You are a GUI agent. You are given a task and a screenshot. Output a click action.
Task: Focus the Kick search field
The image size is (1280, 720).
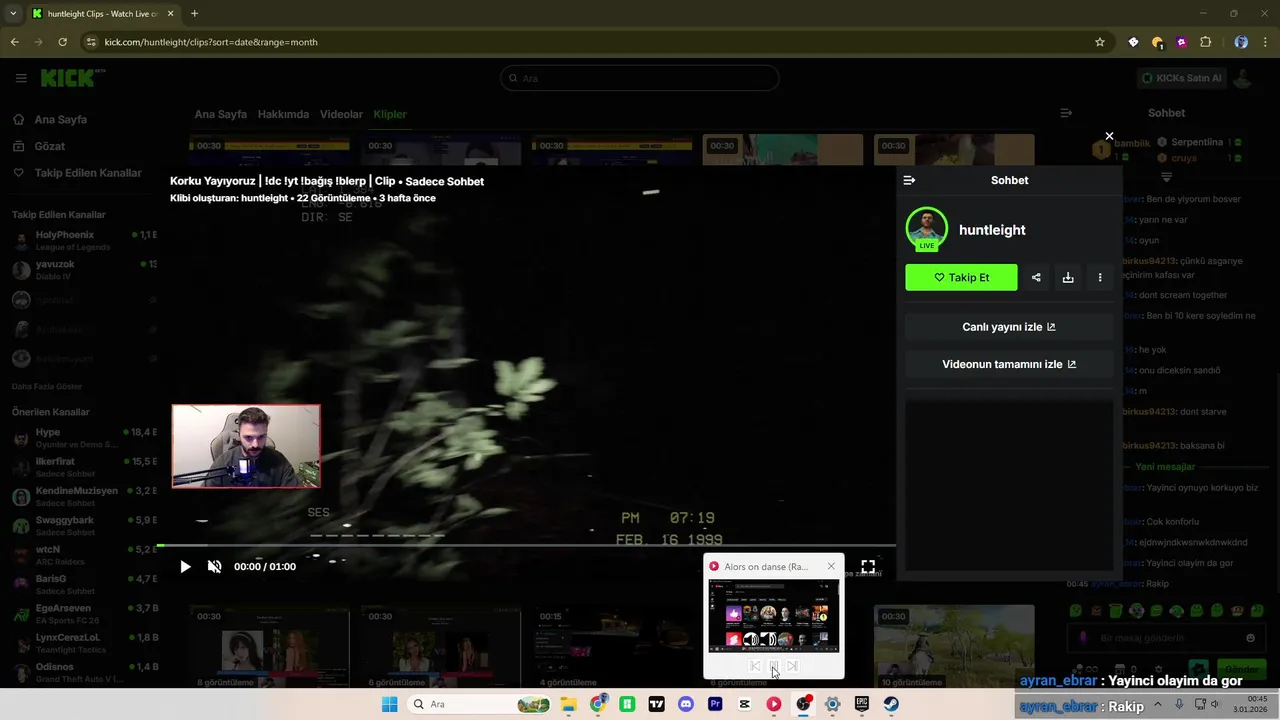coord(640,78)
